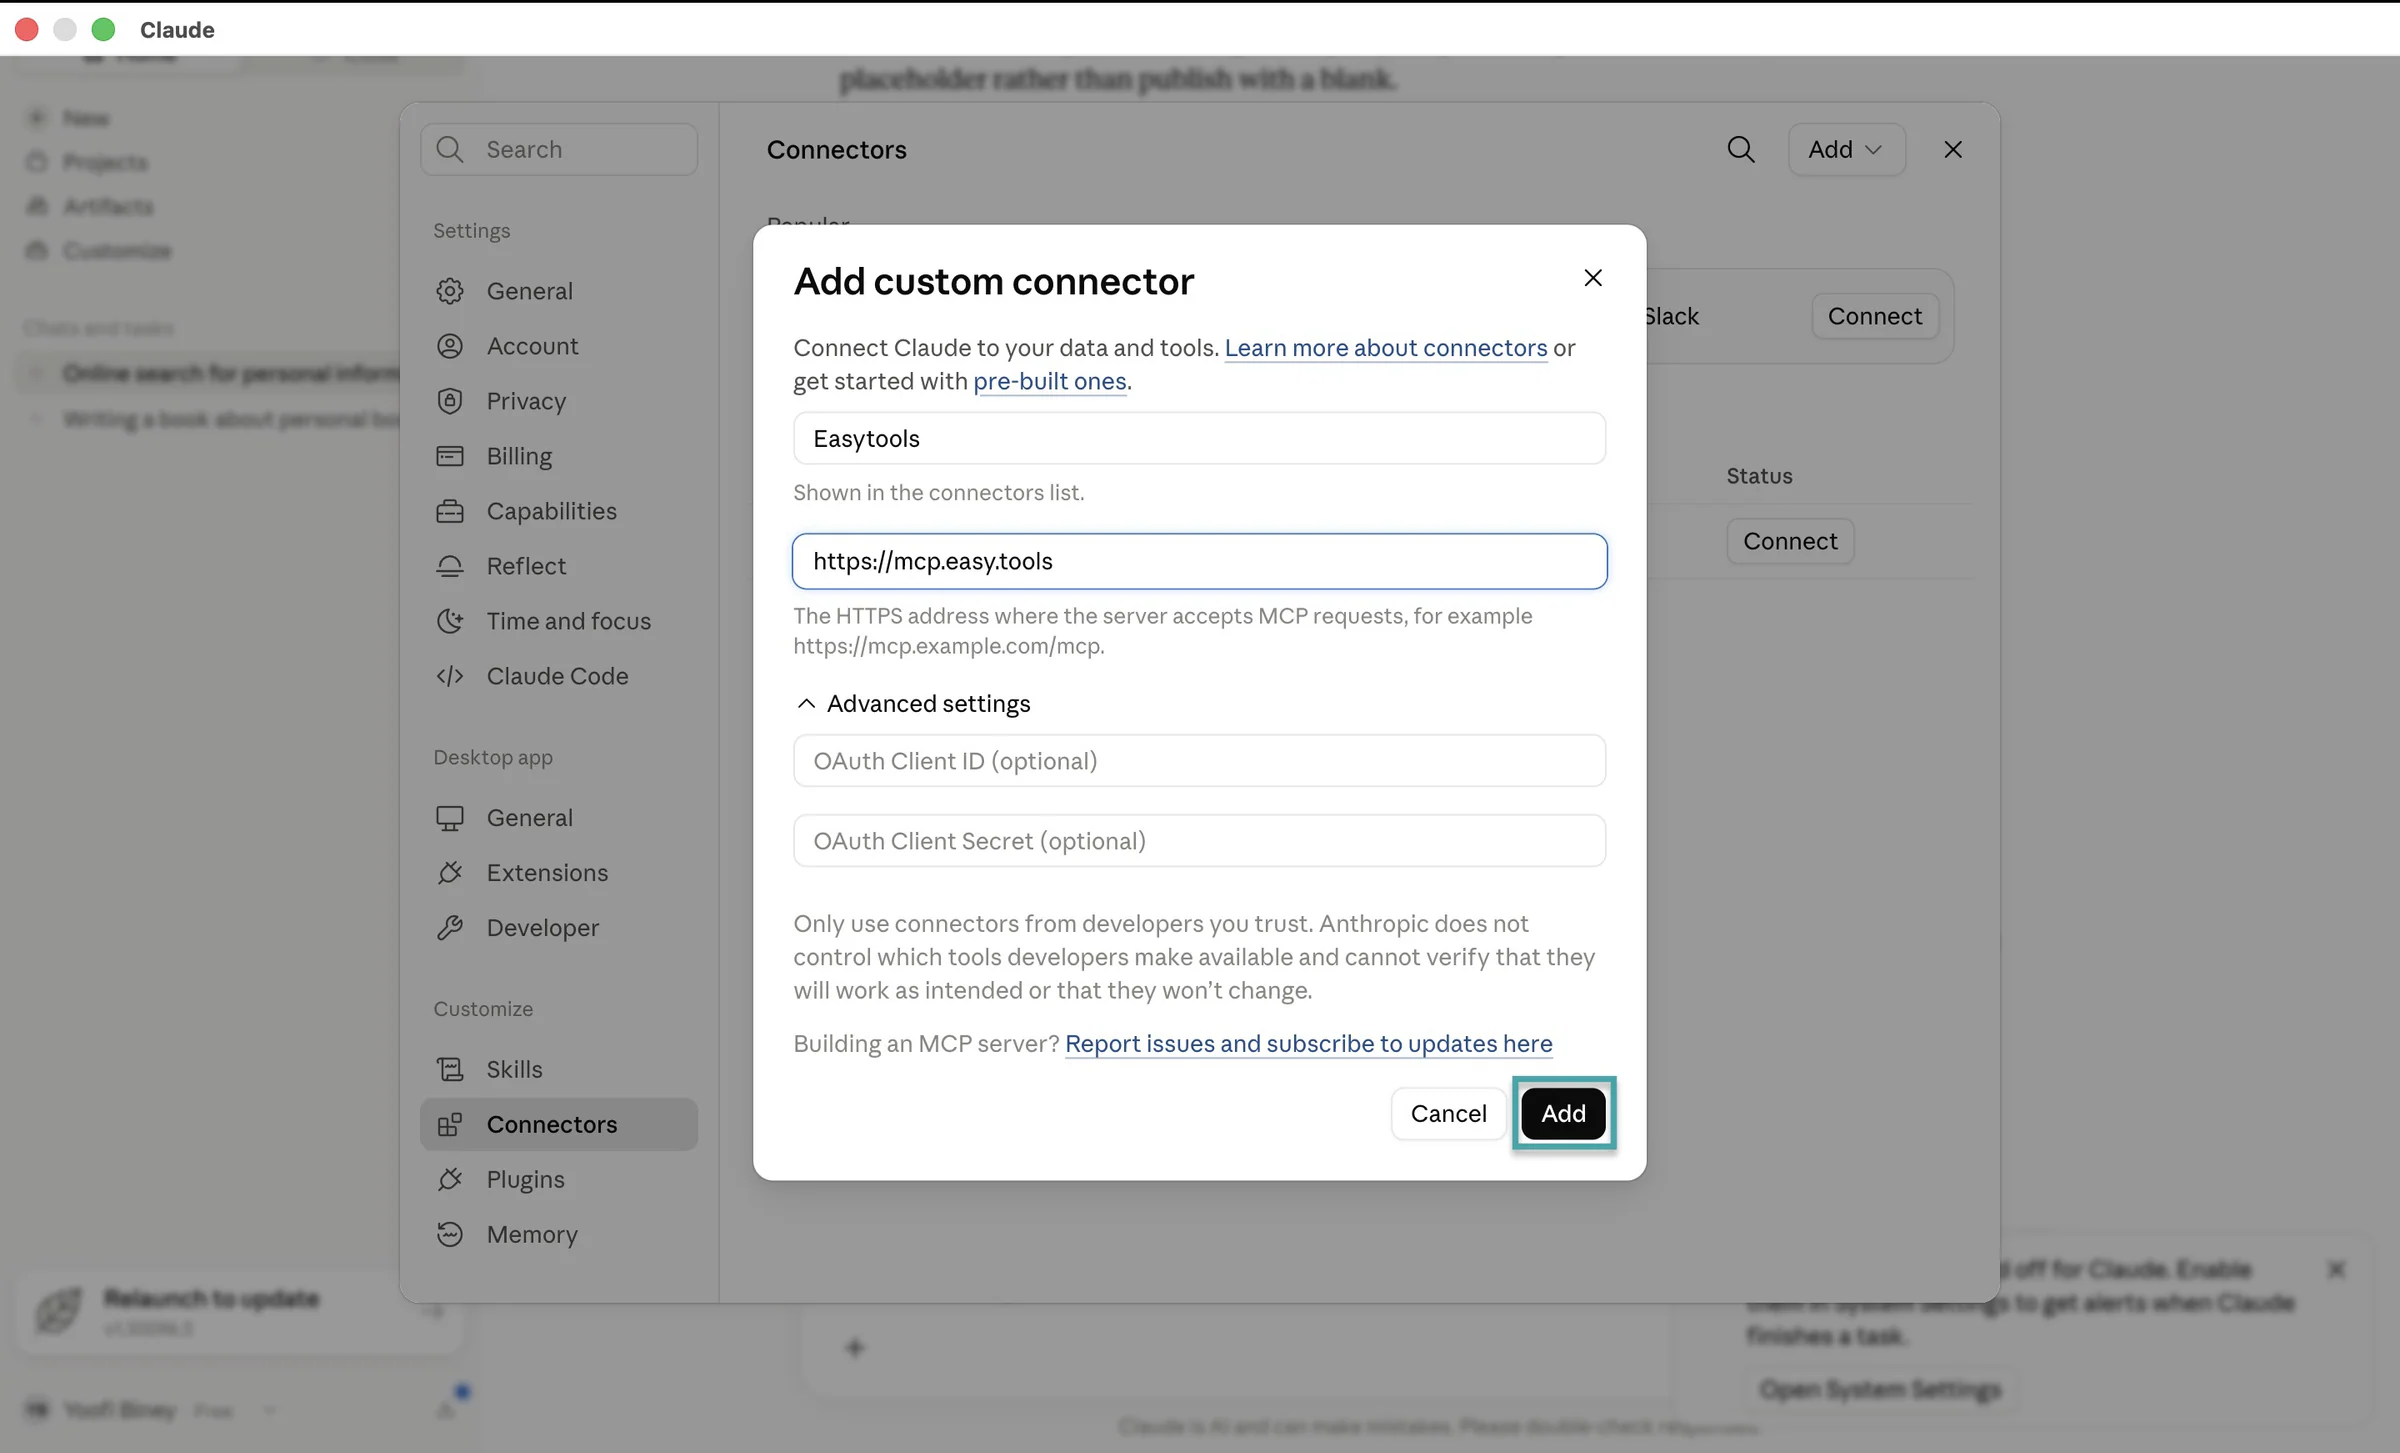The width and height of the screenshot is (2400, 1453).
Task: Click the Billing card icon
Action: pyautogui.click(x=450, y=456)
